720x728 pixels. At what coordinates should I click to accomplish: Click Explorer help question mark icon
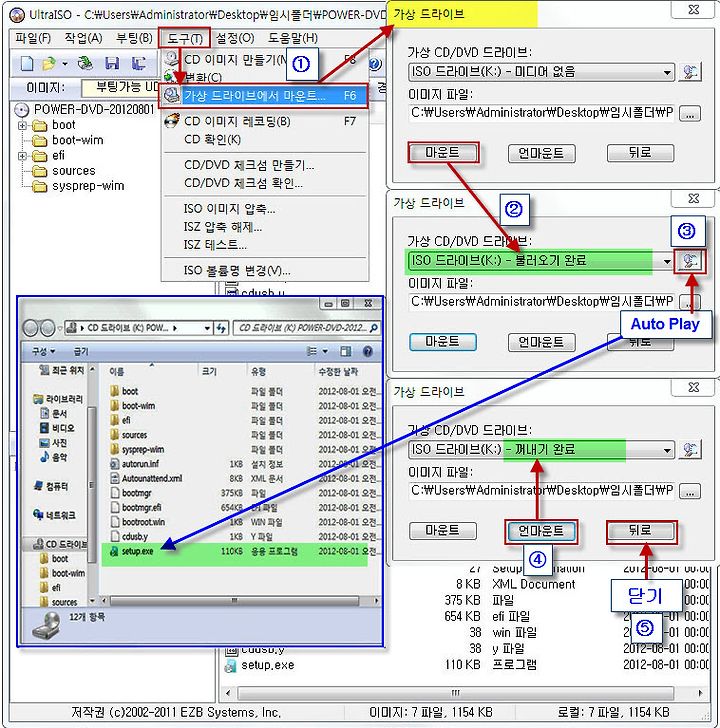(x=368, y=351)
